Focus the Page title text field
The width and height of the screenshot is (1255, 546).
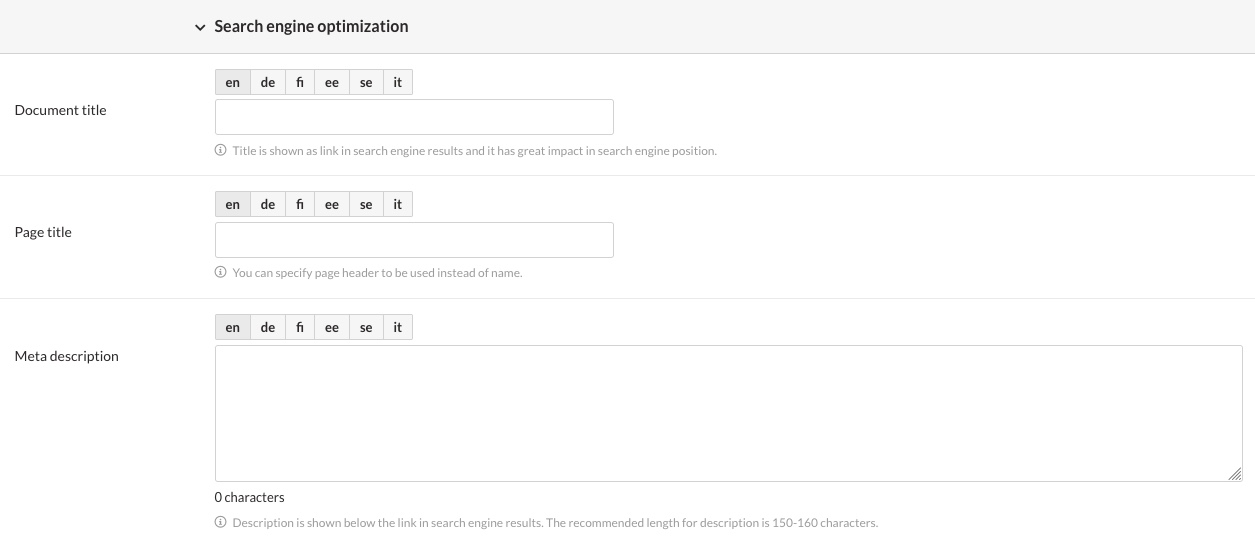[x=414, y=240]
